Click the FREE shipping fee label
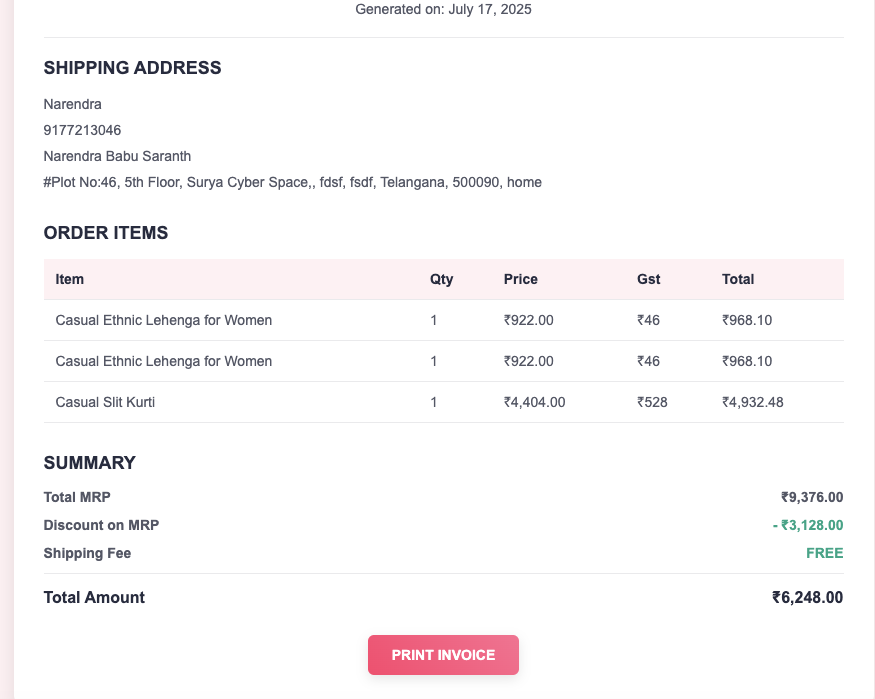The width and height of the screenshot is (875, 699). coord(824,553)
